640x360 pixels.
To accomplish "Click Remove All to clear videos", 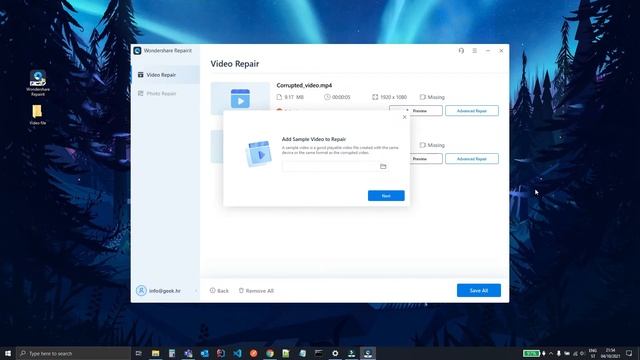I will point(256,291).
